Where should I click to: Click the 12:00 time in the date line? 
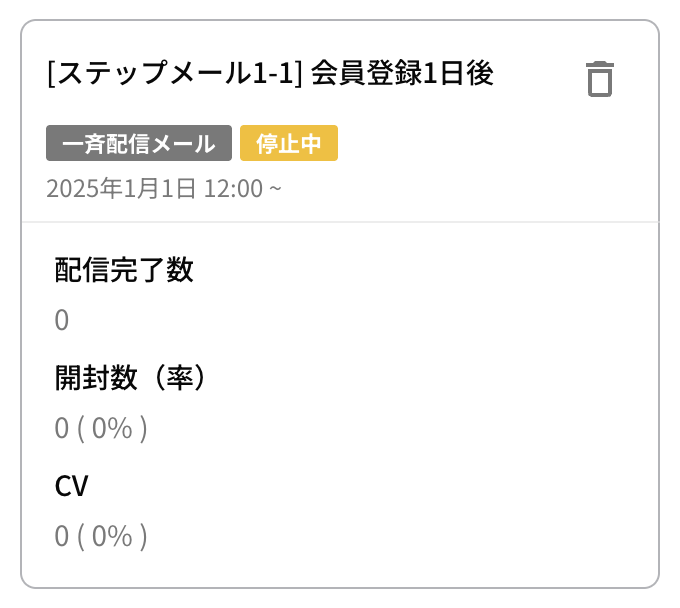pos(233,189)
